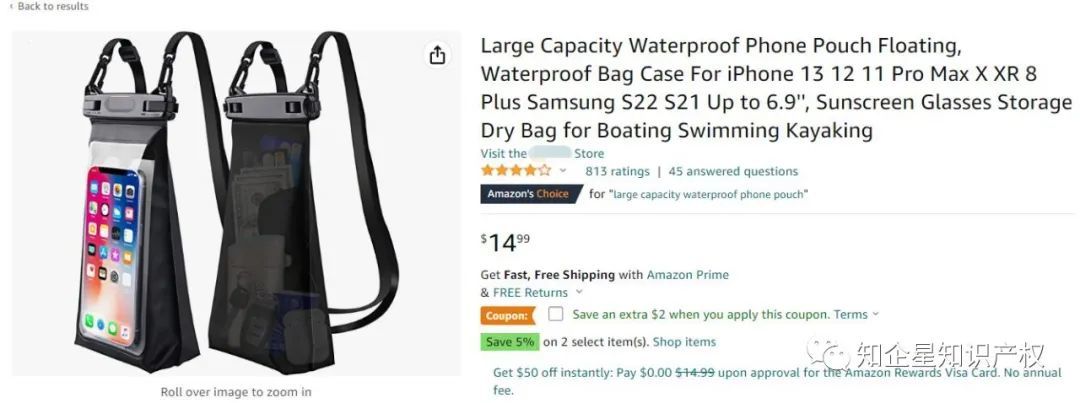Screen dimensions: 1080x403
Task: Click the share icon above product image
Action: 437,55
